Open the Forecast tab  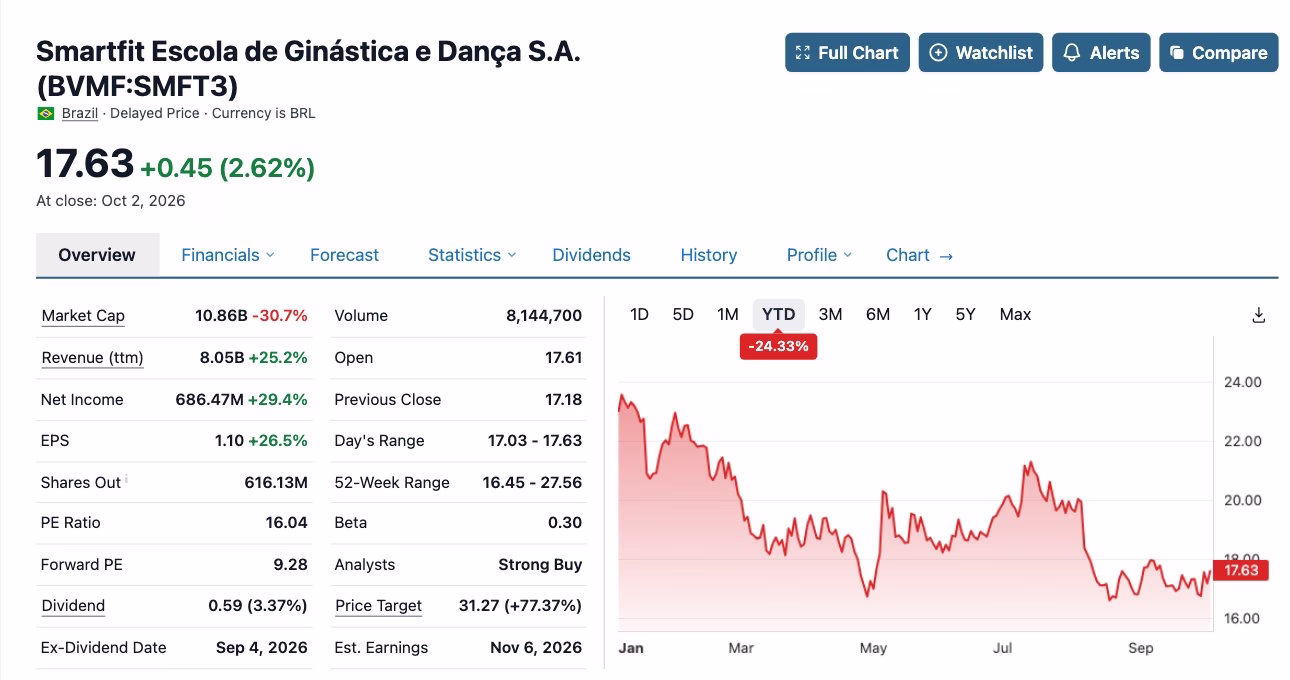pyautogui.click(x=344, y=255)
